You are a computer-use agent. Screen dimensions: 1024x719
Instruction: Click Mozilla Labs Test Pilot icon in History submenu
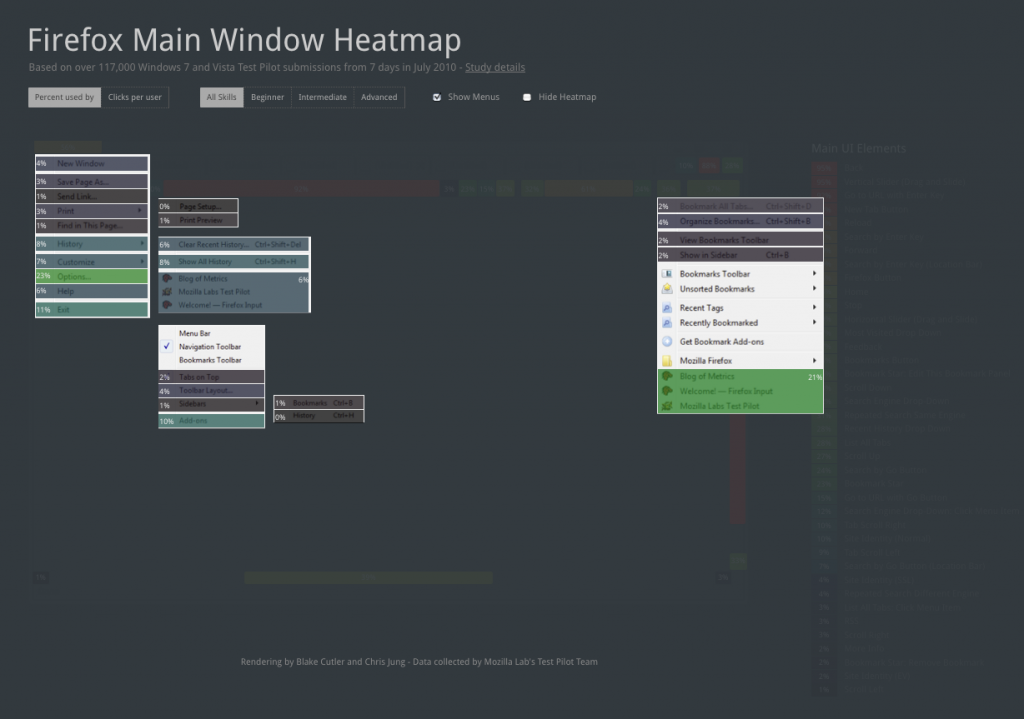[167, 292]
